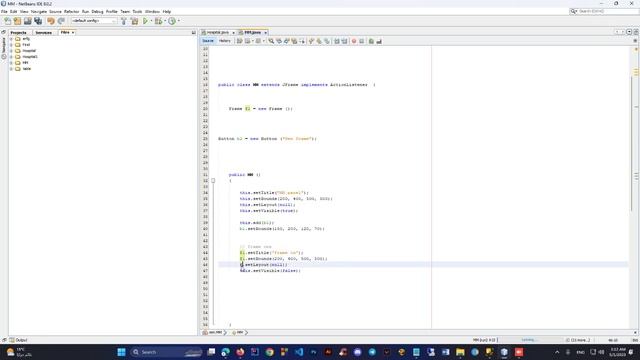Select the Hospital1 folder in Files tree

tap(30, 57)
